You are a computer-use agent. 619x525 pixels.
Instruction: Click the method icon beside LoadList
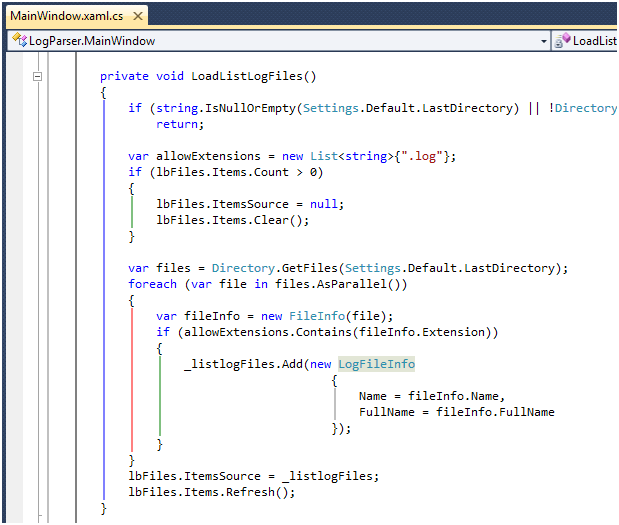(x=563, y=40)
